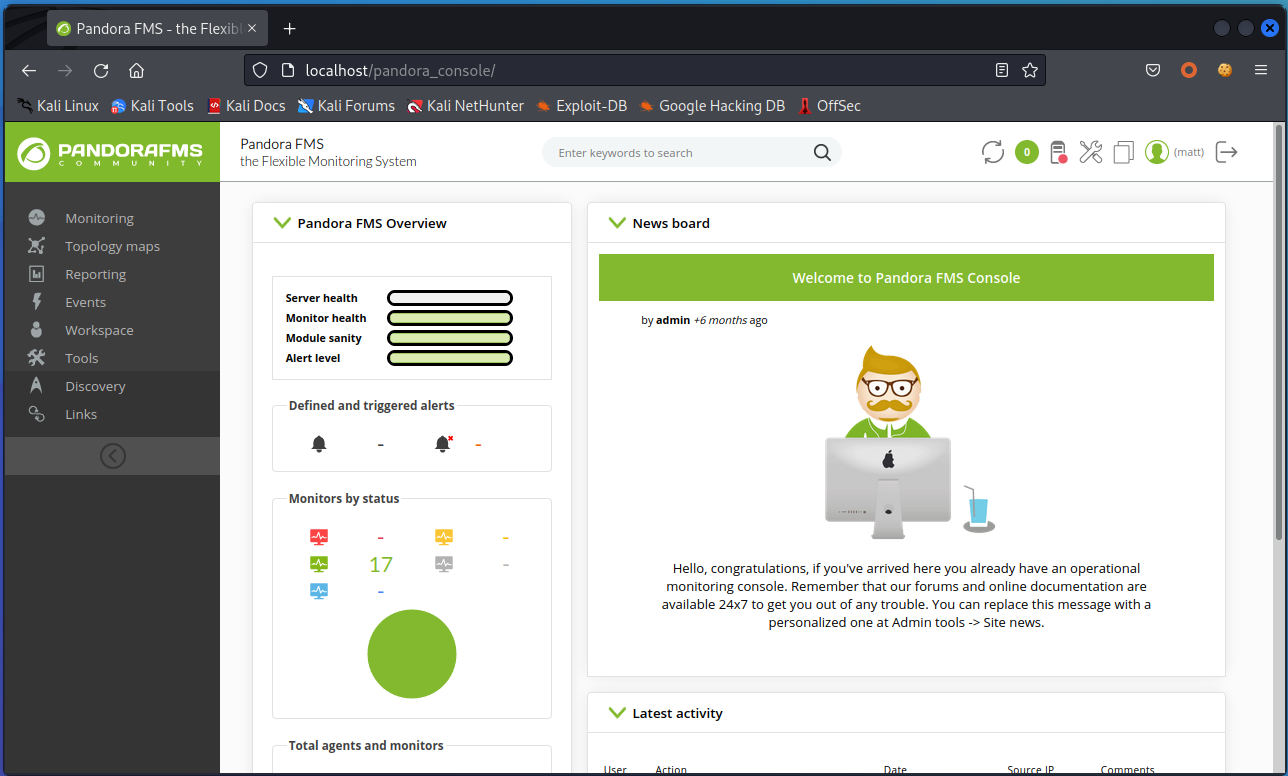Open the system tools wrench icon in header
Viewport: 1288px width, 776px height.
point(1091,152)
